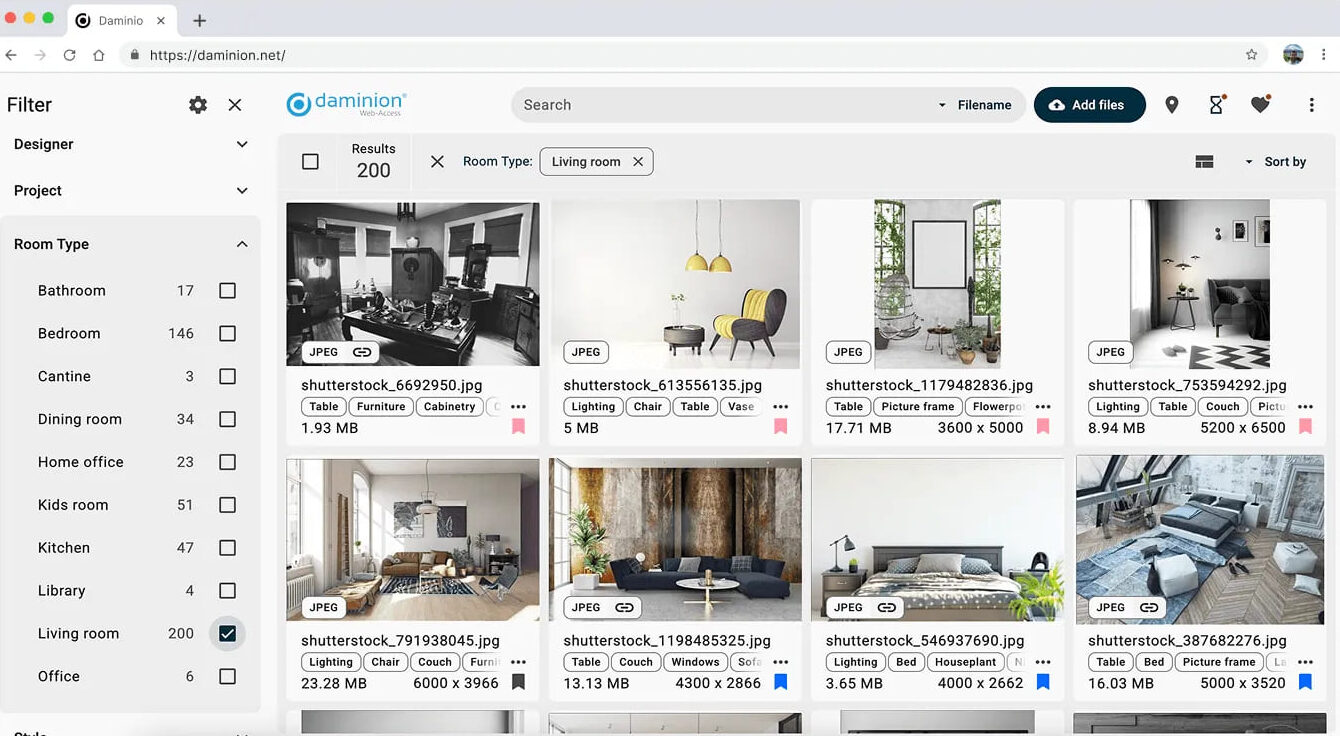Screen dimensions: 1340x736
Task: Open the filter settings gear
Action: (198, 105)
